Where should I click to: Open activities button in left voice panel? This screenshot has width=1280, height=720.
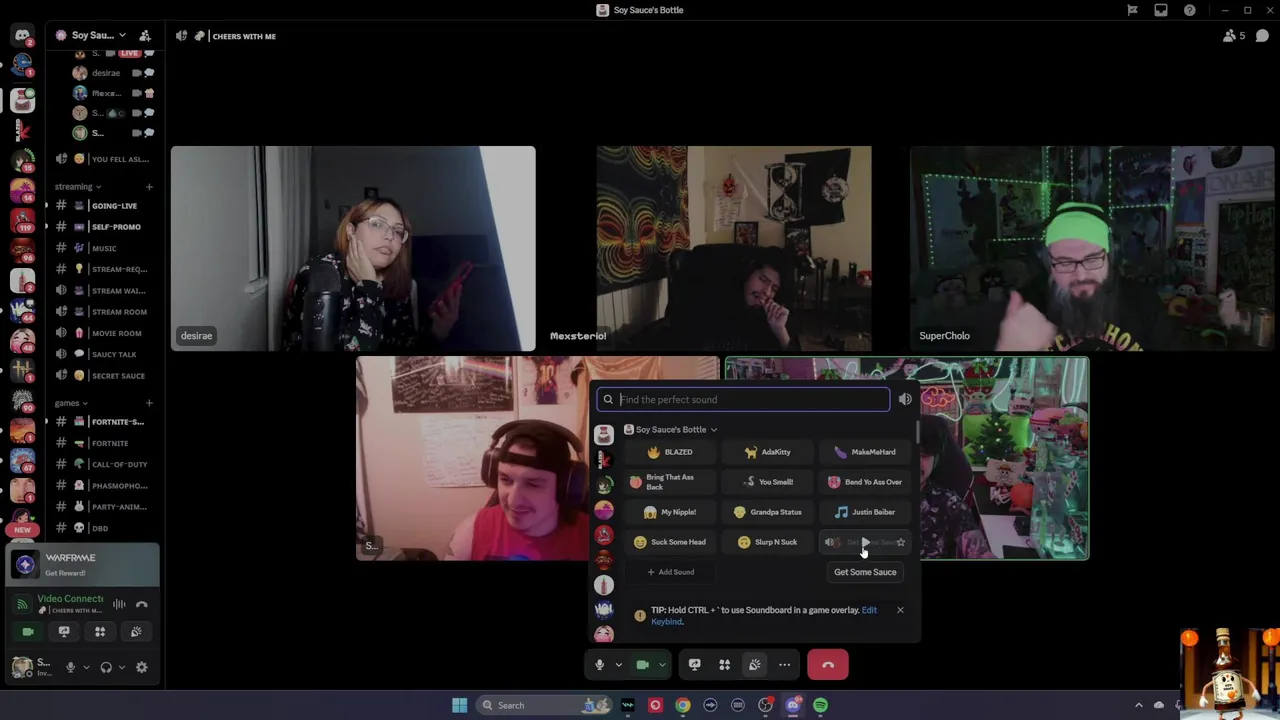pyautogui.click(x=100, y=631)
